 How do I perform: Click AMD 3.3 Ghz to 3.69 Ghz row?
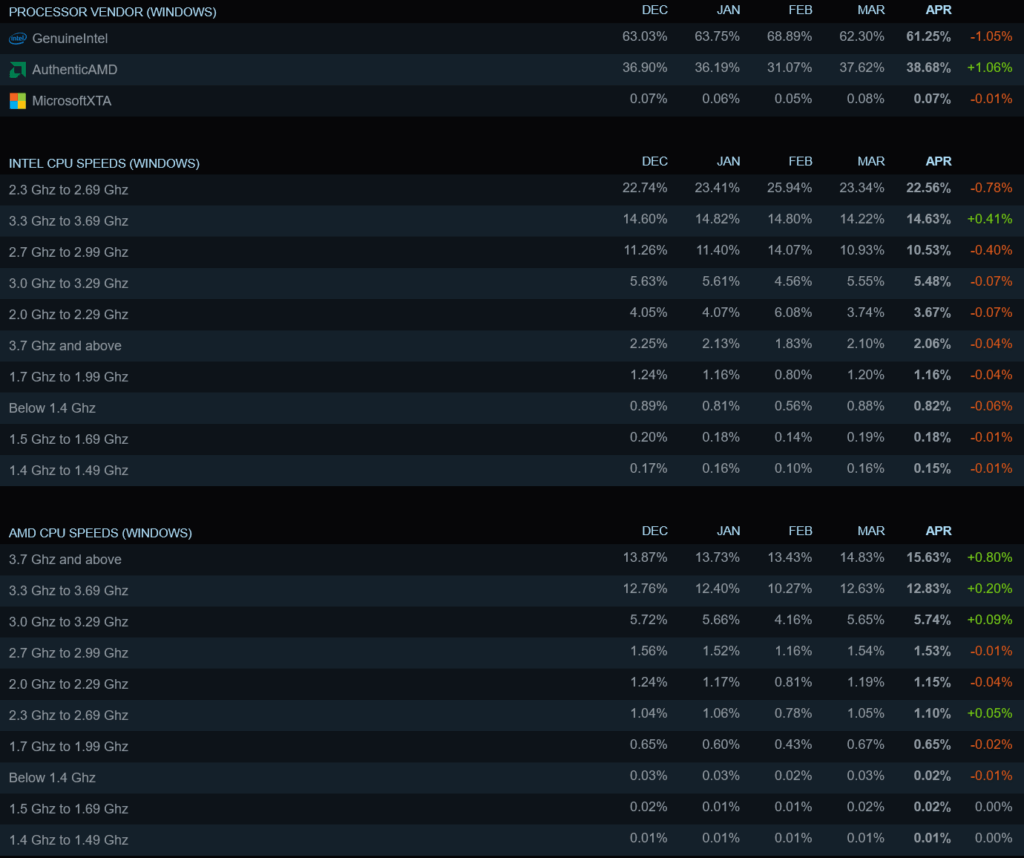512,591
